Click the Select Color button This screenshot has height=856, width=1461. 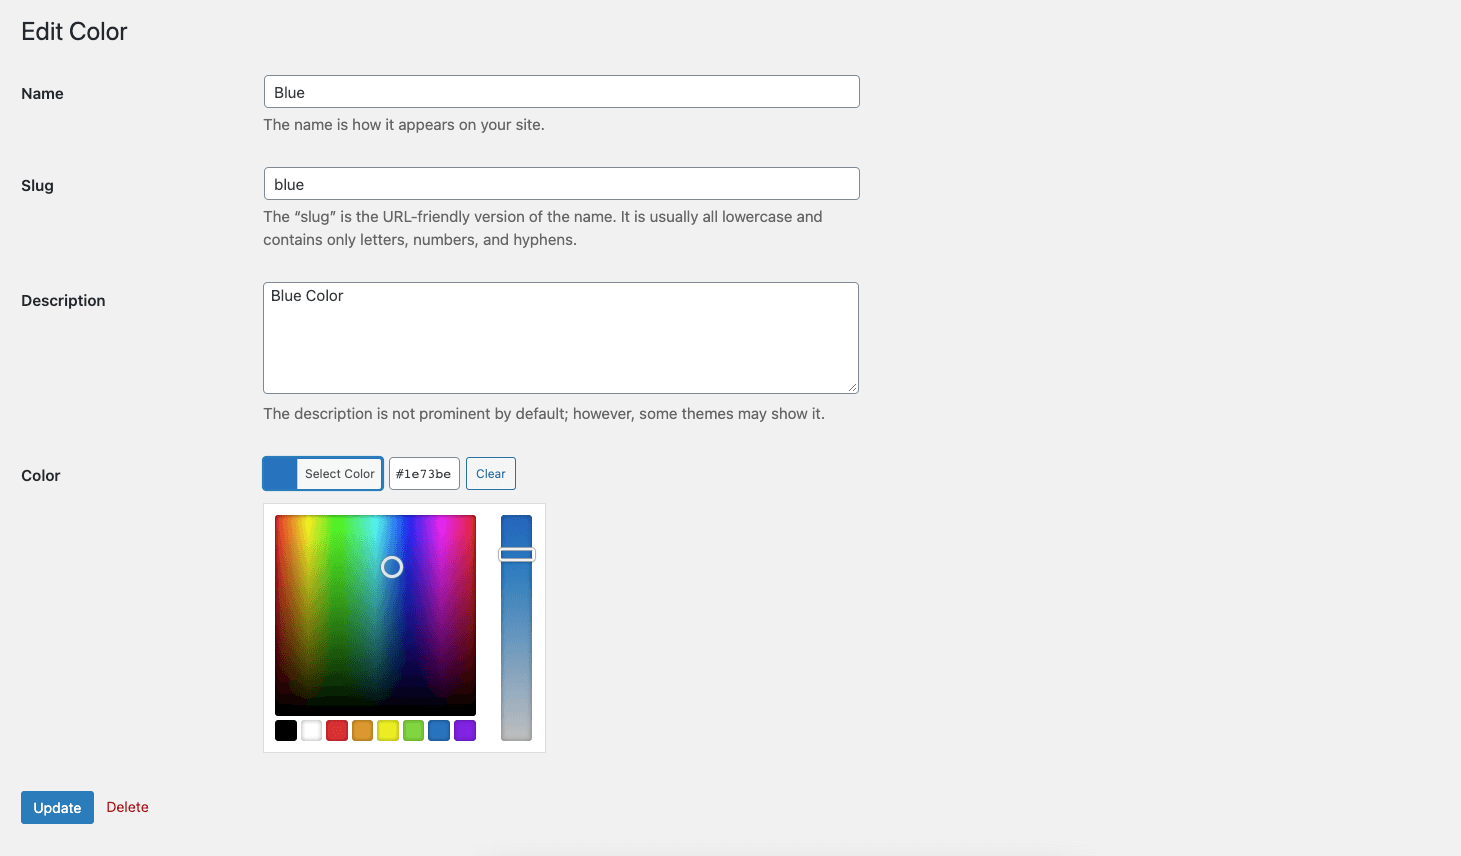pyautogui.click(x=323, y=474)
